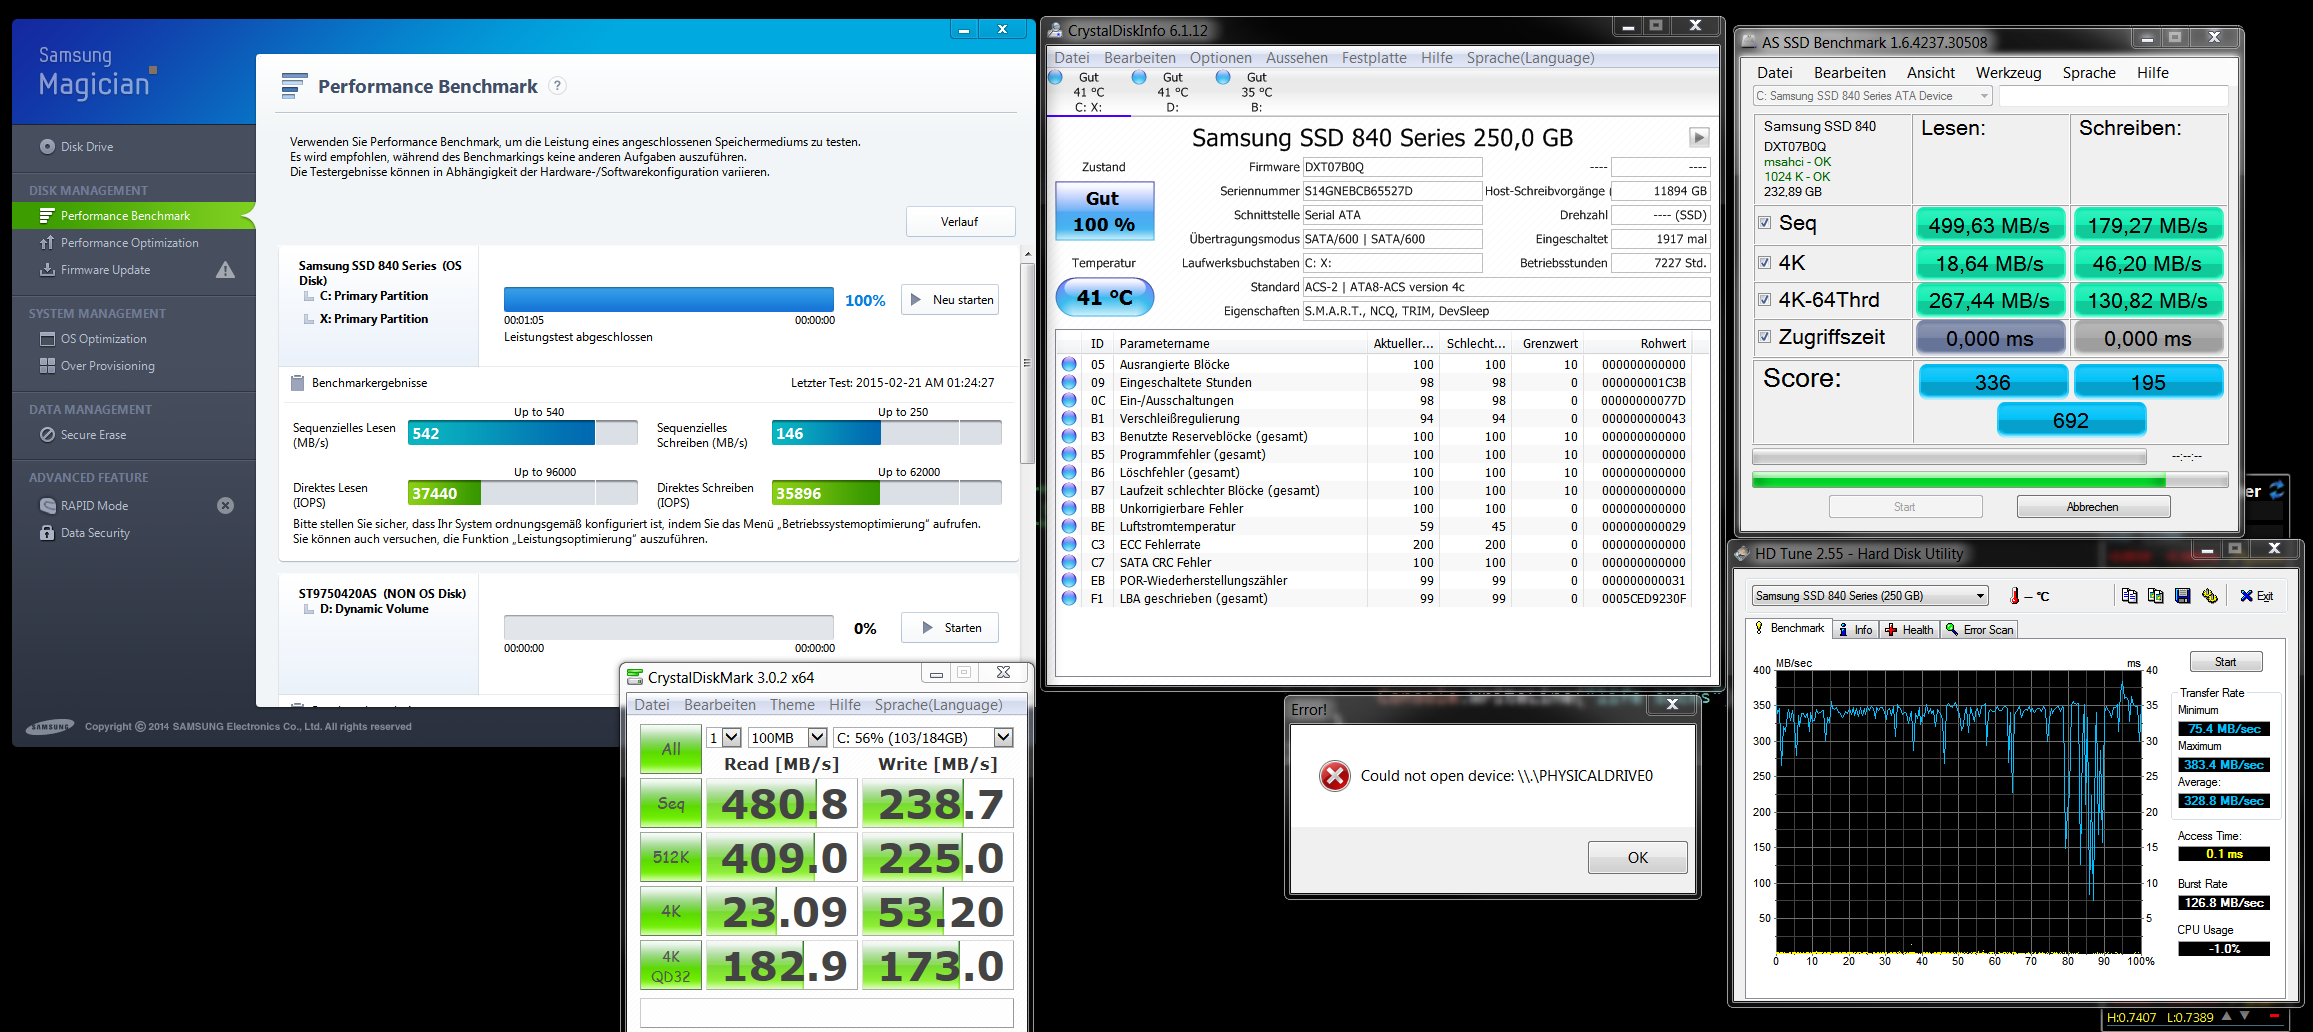Click Starten for ST9750420AS disk
The width and height of the screenshot is (2313, 1032).
click(x=950, y=628)
